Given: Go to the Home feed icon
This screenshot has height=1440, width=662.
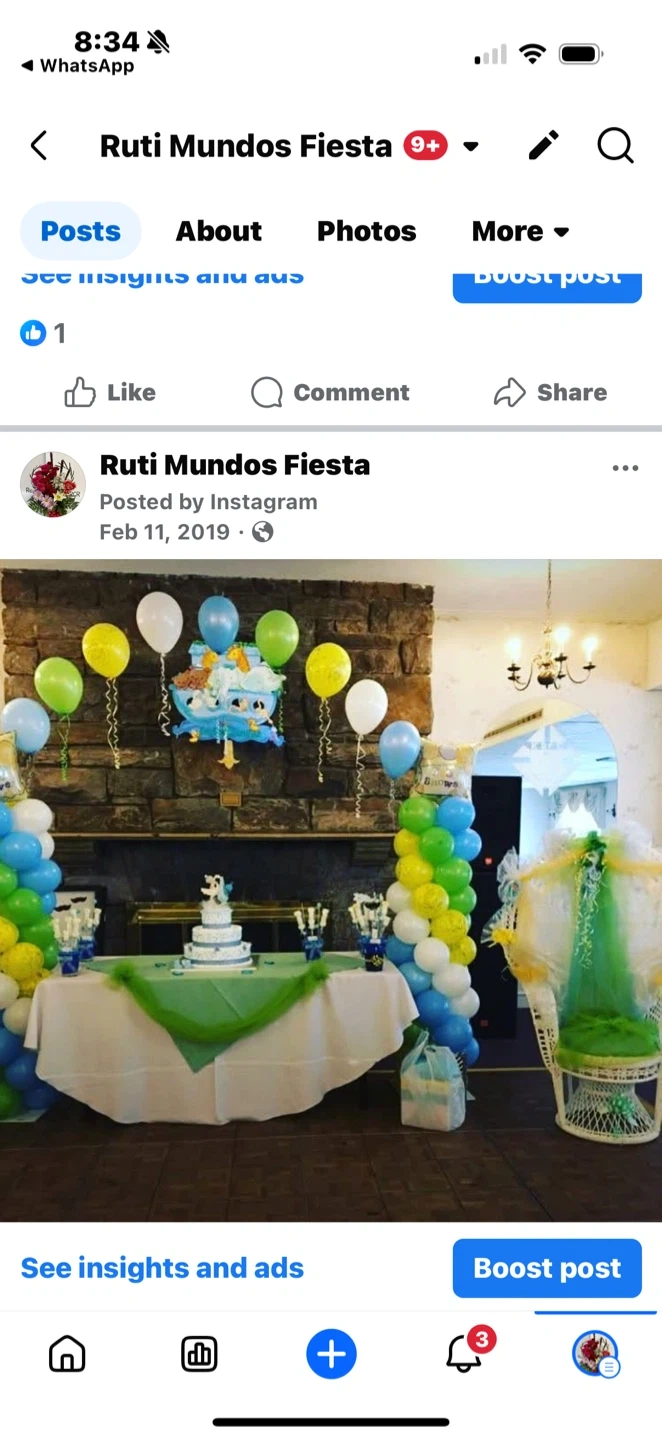Looking at the screenshot, I should coord(67,1355).
